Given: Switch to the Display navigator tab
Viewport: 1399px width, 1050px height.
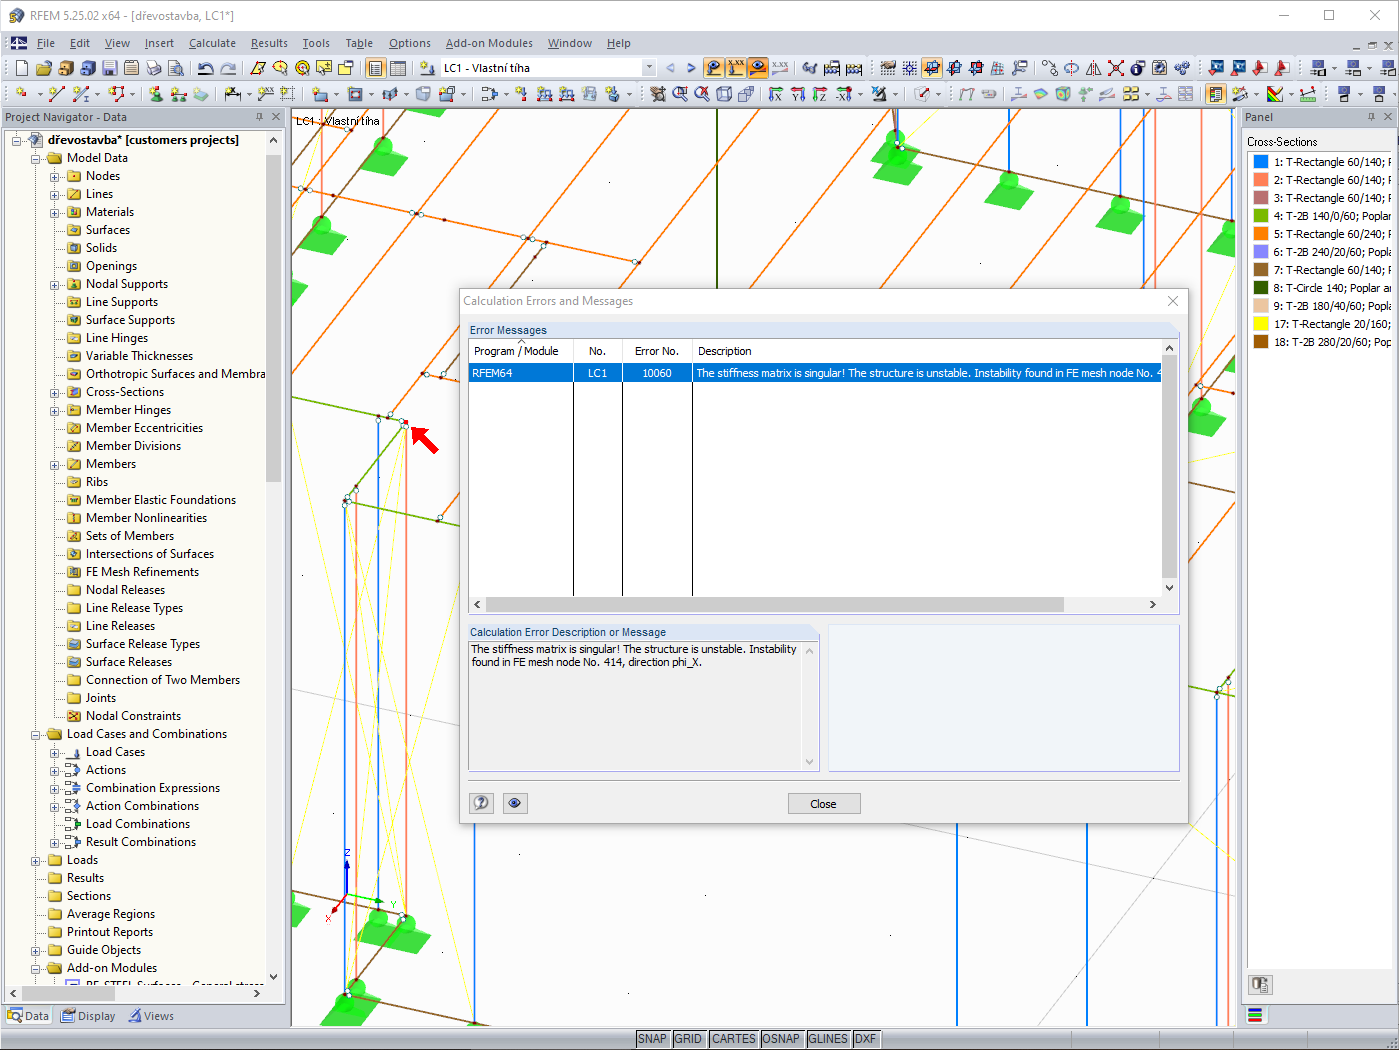Looking at the screenshot, I should (x=88, y=1016).
